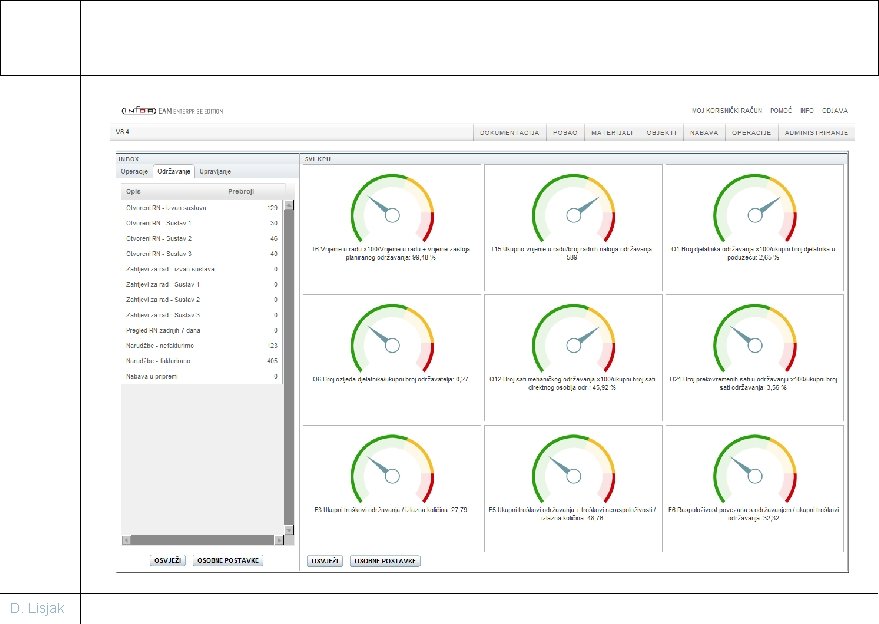
Task: Open MOJ KORISNIČKI RAČUN link
Action: (x=727, y=111)
